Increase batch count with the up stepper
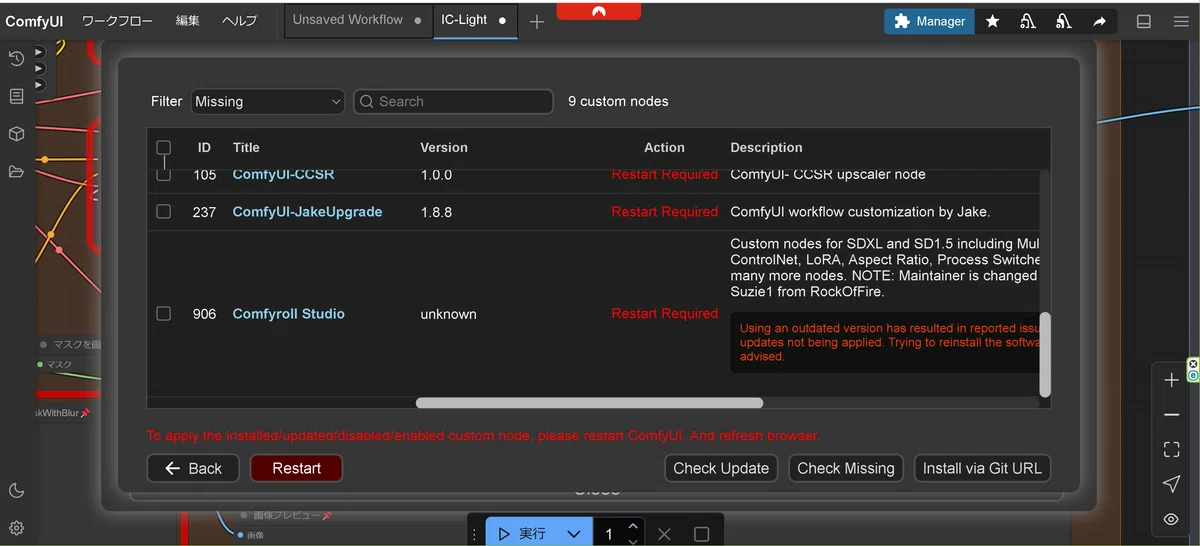The width and height of the screenshot is (1200, 546). [633, 526]
